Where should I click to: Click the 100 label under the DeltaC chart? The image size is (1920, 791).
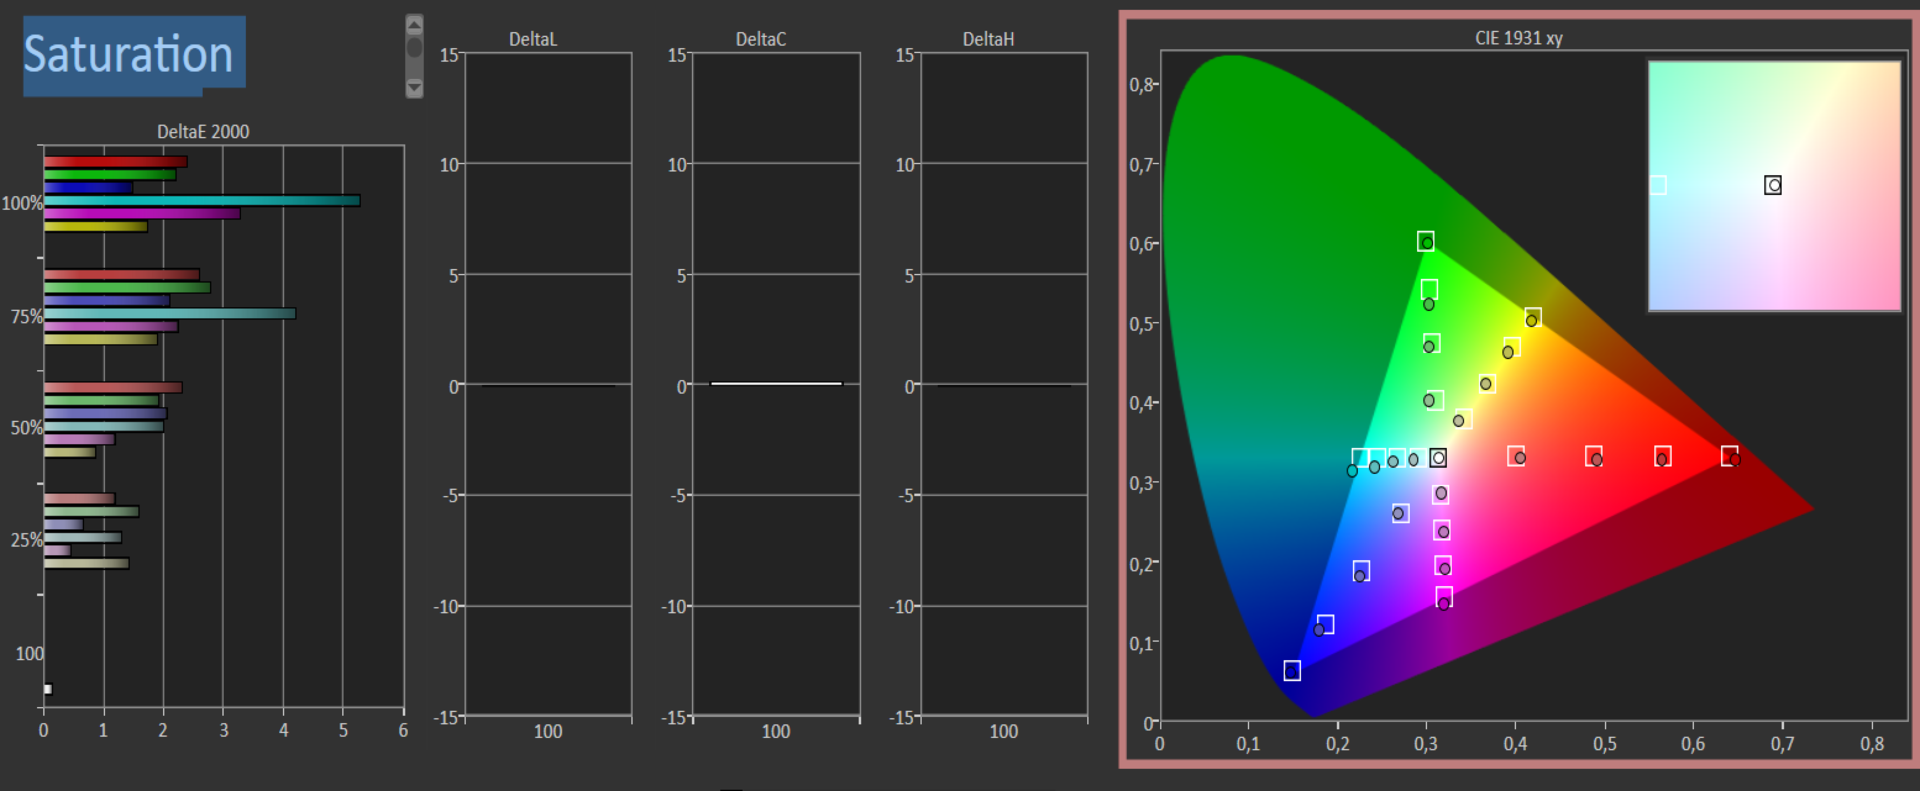tap(776, 731)
